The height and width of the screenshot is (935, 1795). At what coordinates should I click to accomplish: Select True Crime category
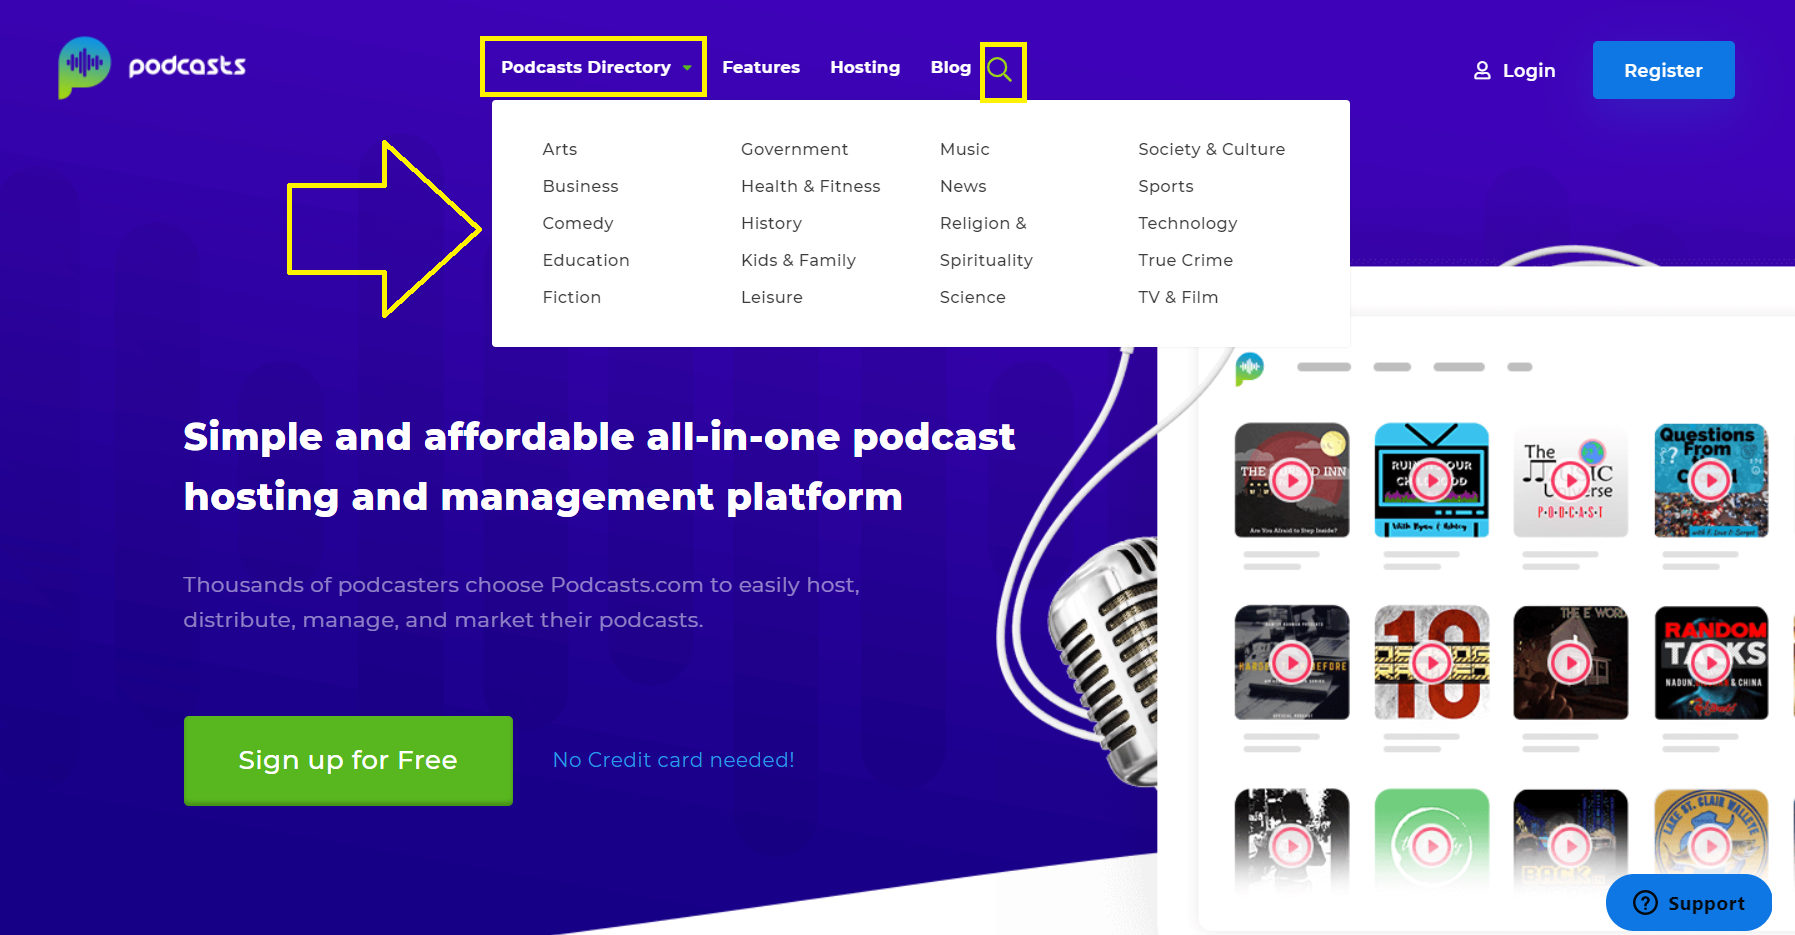tap(1185, 260)
